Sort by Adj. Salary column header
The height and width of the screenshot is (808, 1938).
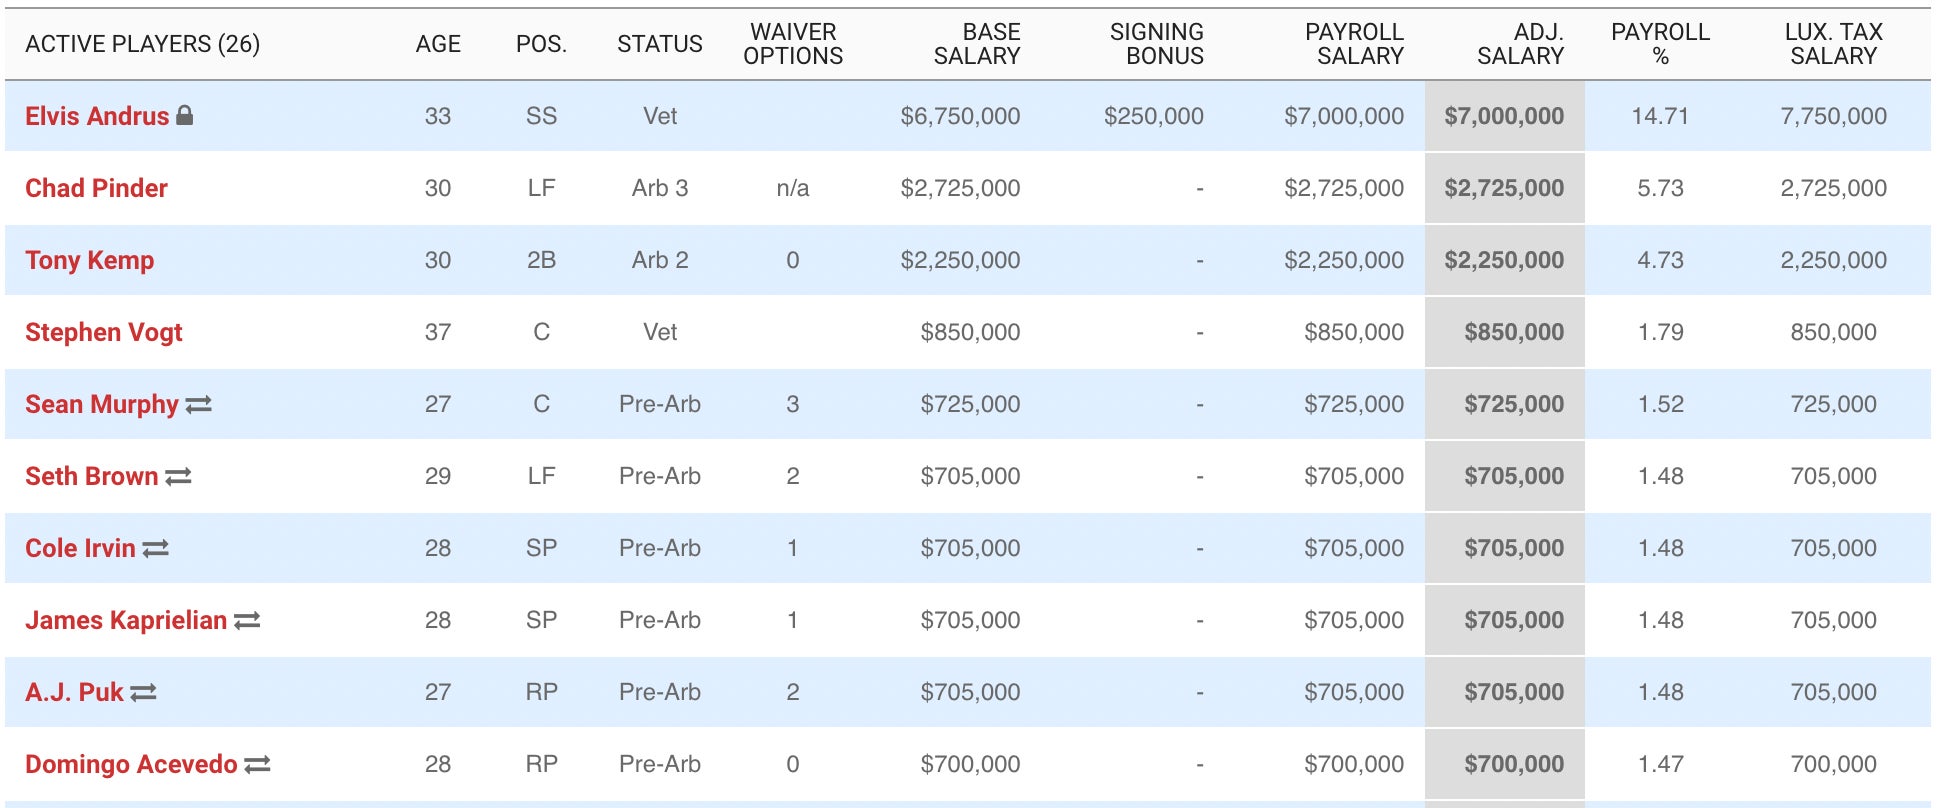click(1520, 44)
